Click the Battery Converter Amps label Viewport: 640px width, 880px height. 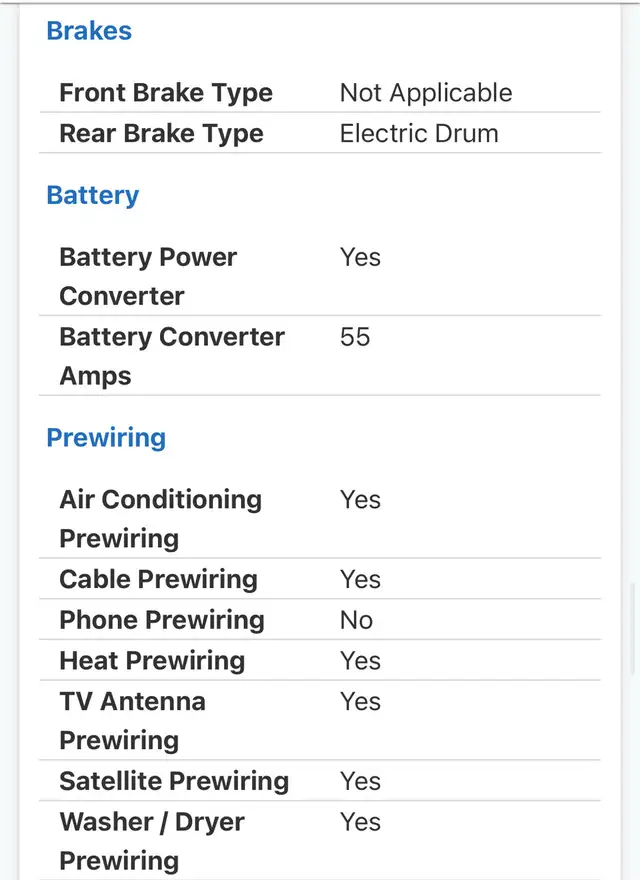pos(172,356)
